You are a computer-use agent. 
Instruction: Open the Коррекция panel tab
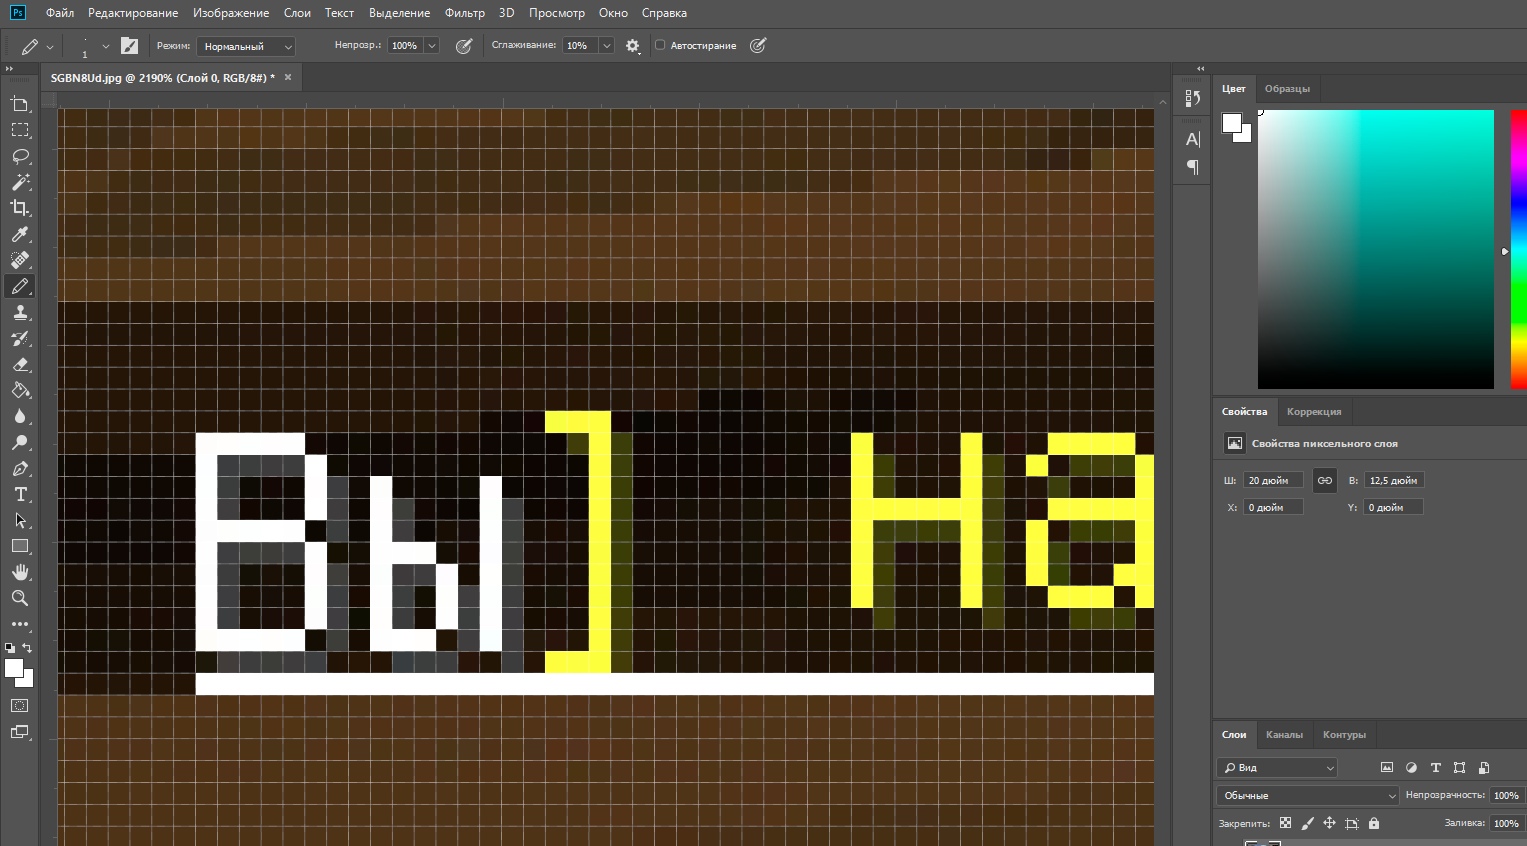tap(1313, 411)
